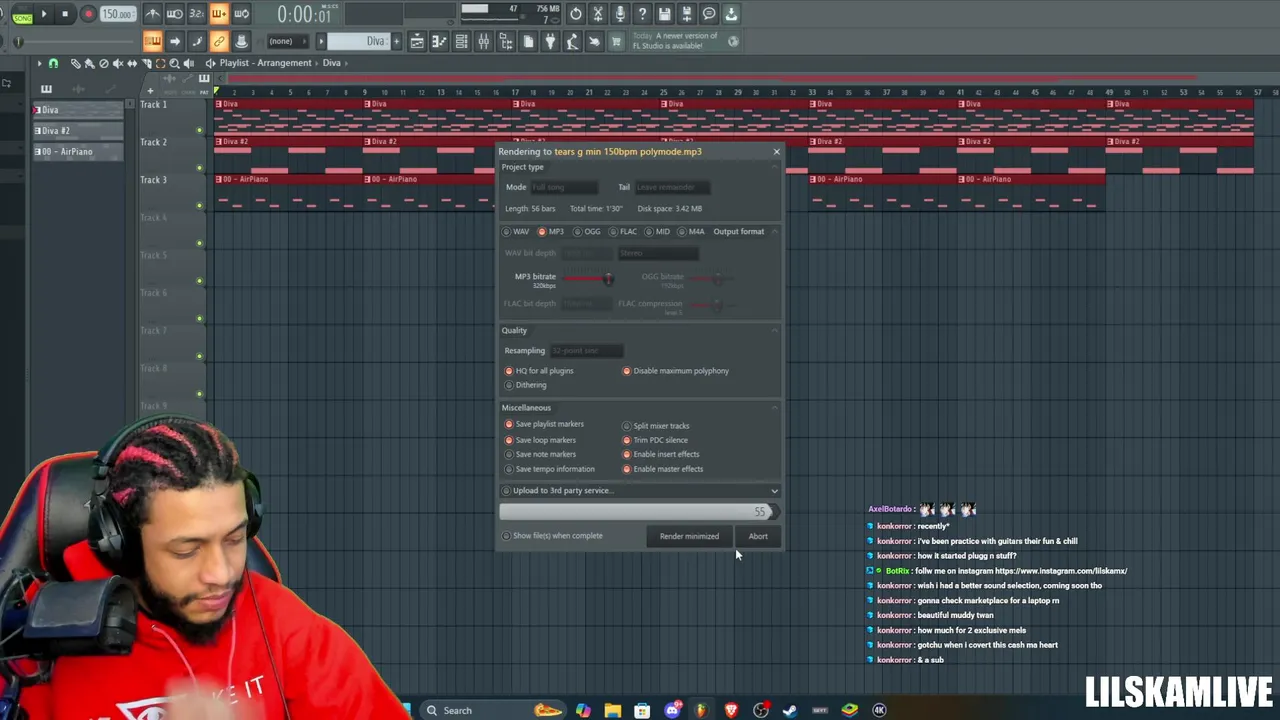Click the Track 2 header label
1280x720 pixels.
(x=153, y=142)
